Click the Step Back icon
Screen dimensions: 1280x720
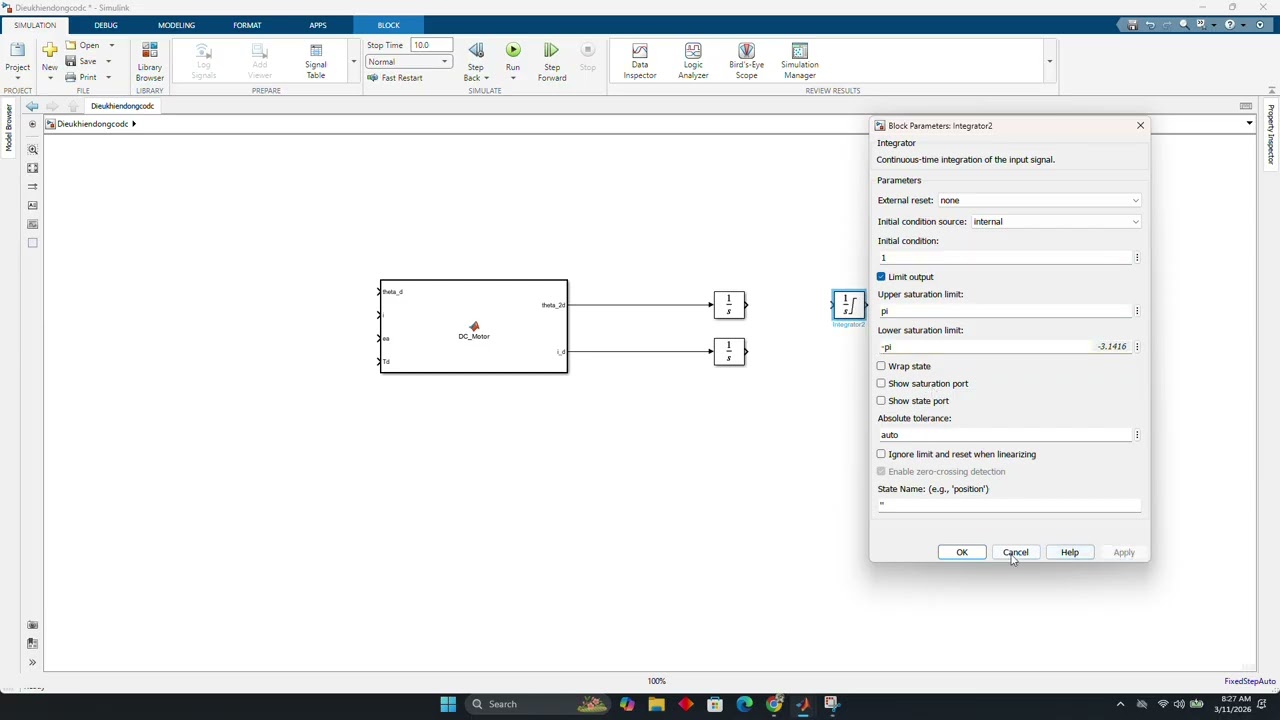pos(476,50)
